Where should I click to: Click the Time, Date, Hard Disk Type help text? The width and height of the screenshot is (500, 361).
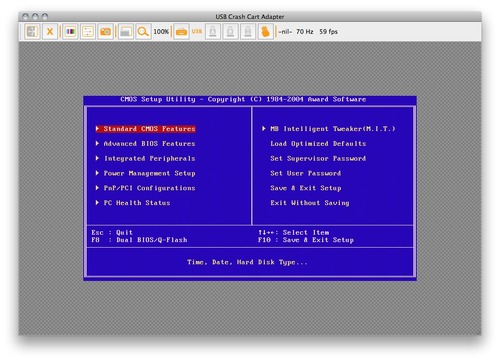click(x=247, y=262)
